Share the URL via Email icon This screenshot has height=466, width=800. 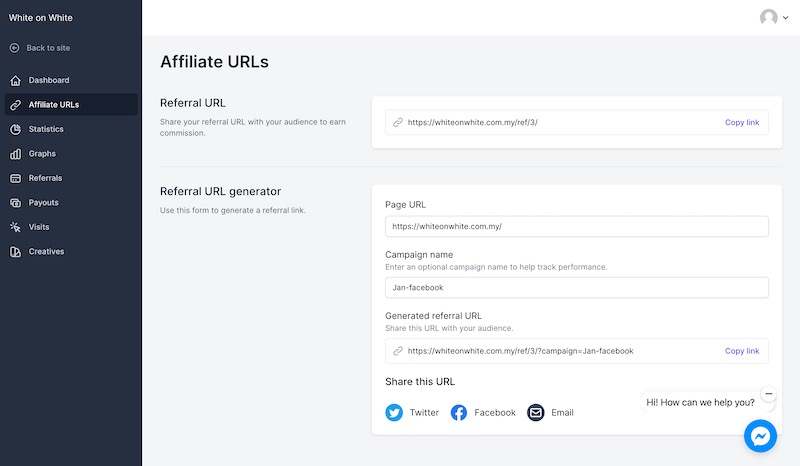(x=536, y=412)
